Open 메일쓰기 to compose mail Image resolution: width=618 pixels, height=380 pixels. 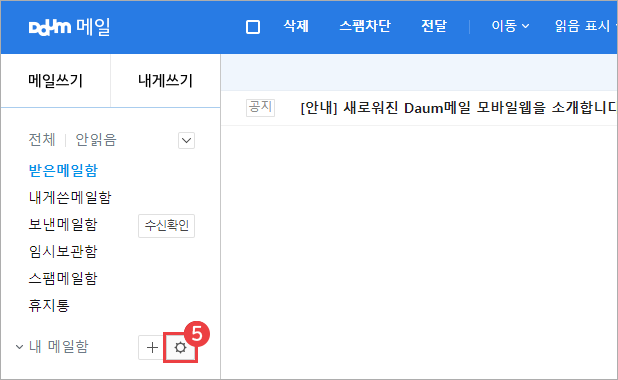pyautogui.click(x=56, y=80)
